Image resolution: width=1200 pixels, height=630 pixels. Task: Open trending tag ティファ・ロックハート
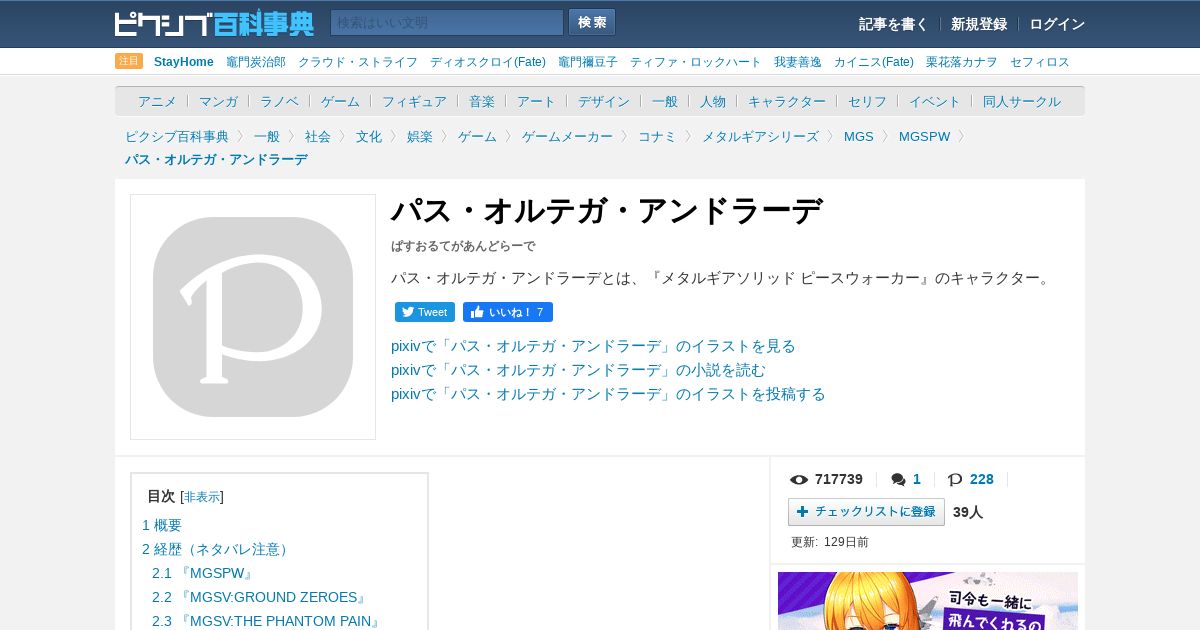pos(696,62)
